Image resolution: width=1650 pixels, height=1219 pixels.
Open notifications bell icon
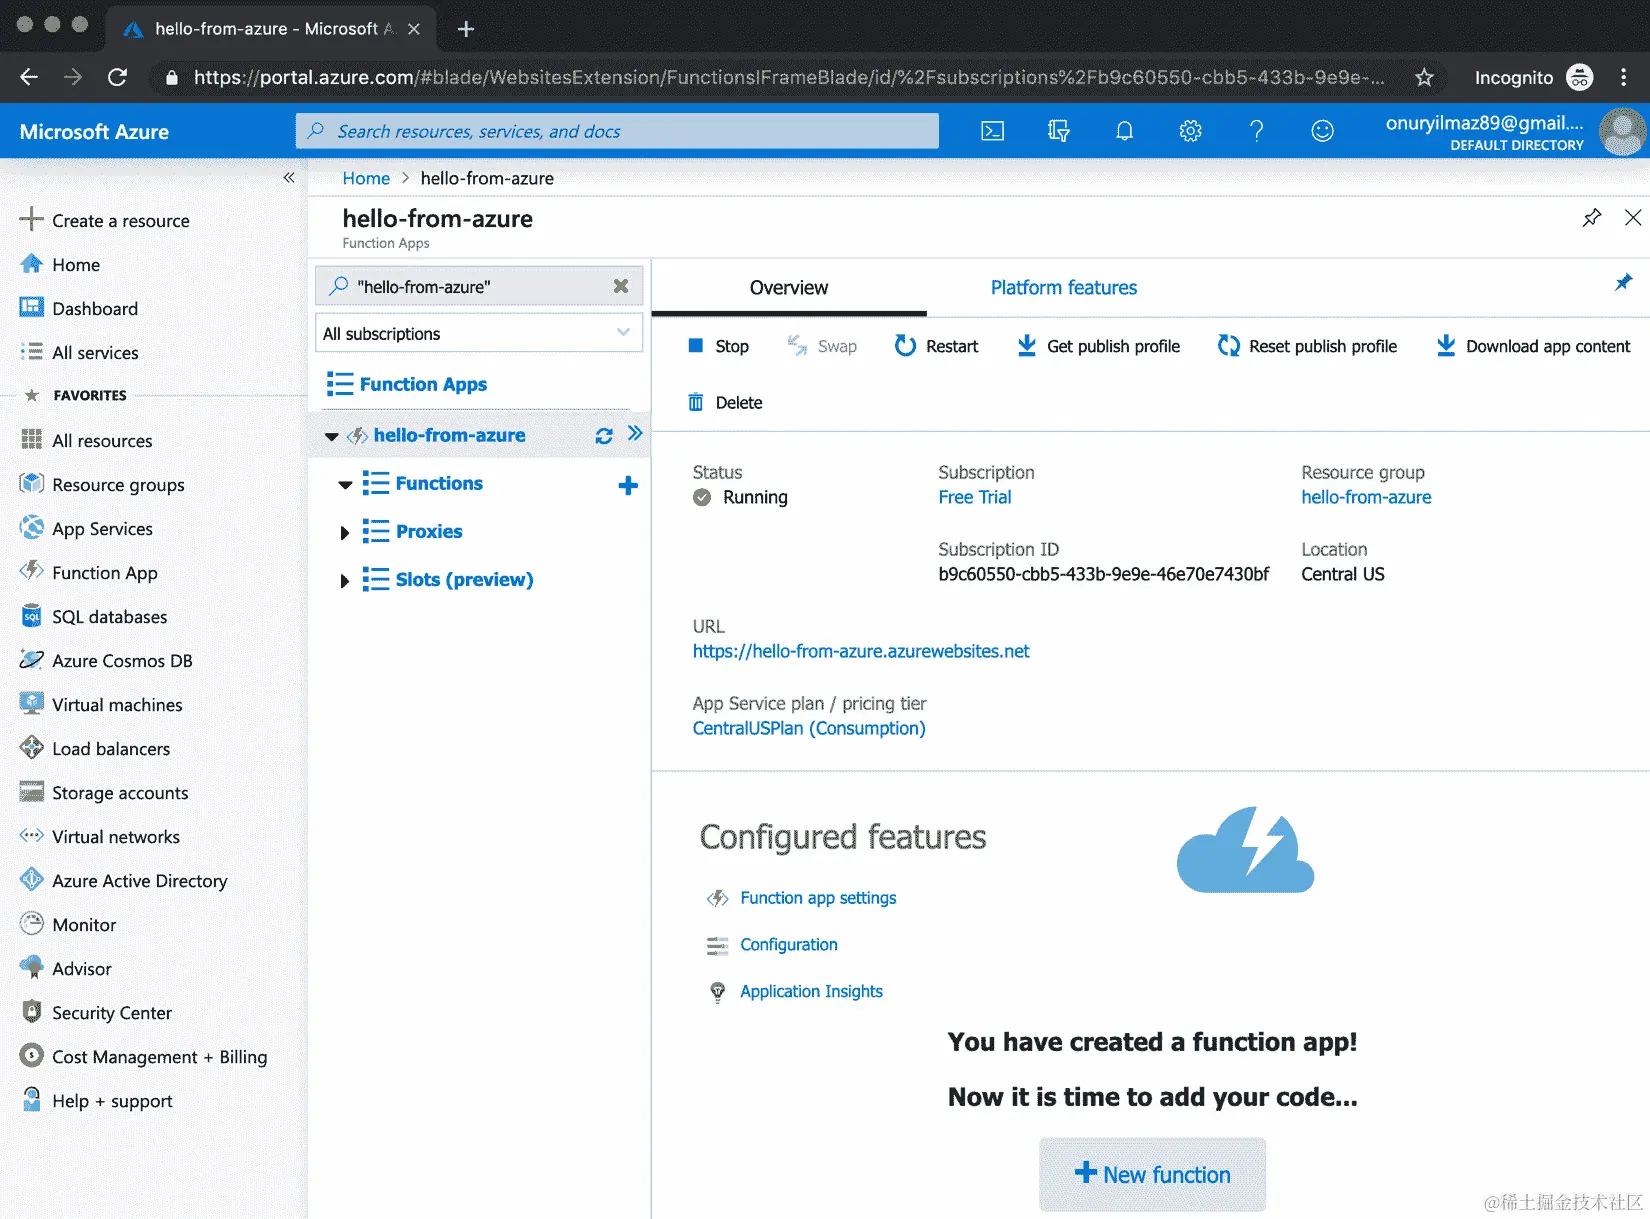[x=1124, y=131]
